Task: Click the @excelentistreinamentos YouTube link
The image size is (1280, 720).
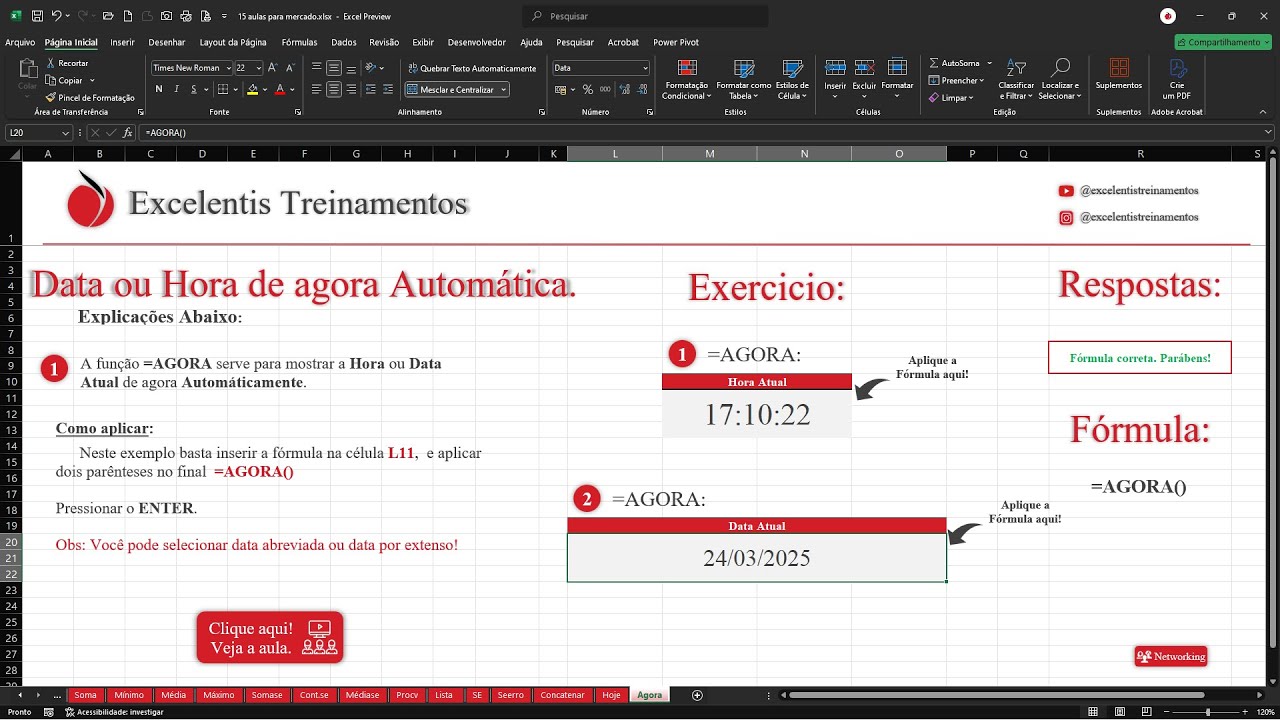Action: [1139, 191]
